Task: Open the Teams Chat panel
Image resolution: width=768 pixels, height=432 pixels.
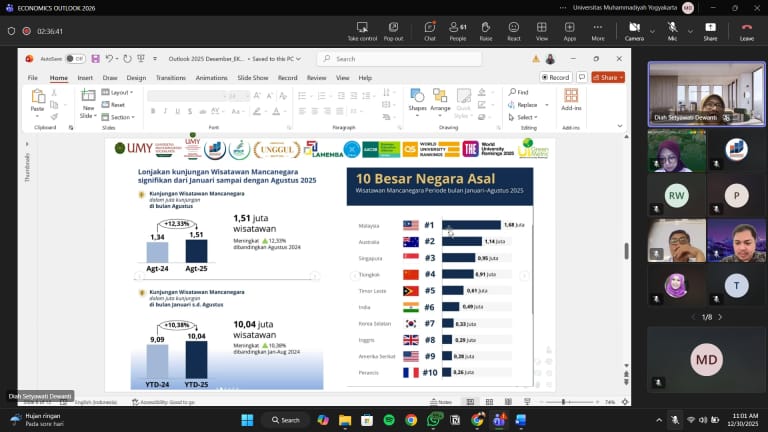Action: [x=430, y=31]
